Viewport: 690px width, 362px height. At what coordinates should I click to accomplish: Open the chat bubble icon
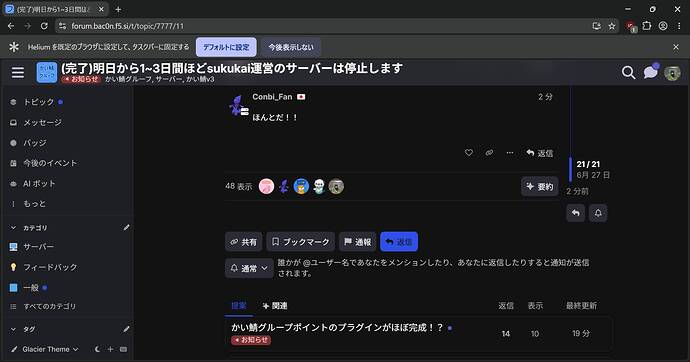click(x=650, y=72)
